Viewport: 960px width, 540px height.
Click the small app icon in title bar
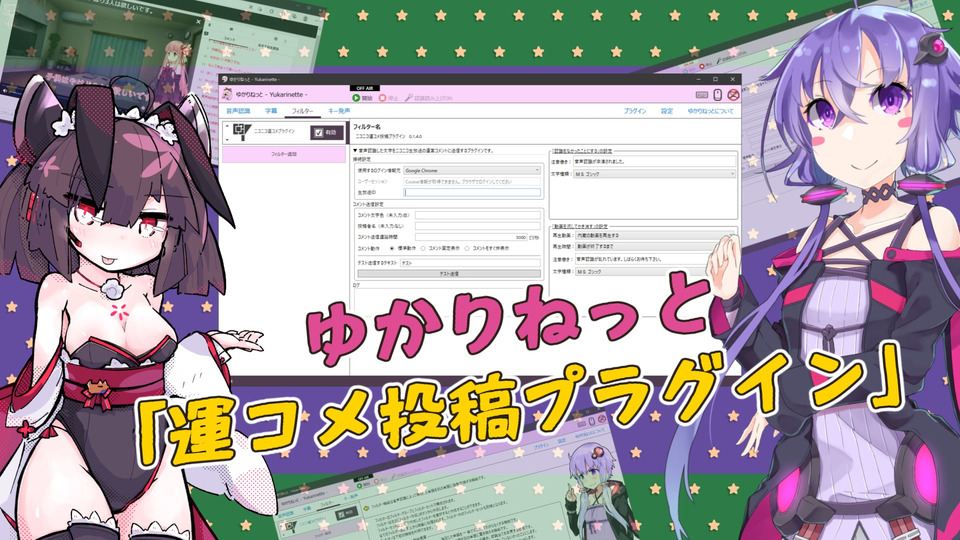225,79
